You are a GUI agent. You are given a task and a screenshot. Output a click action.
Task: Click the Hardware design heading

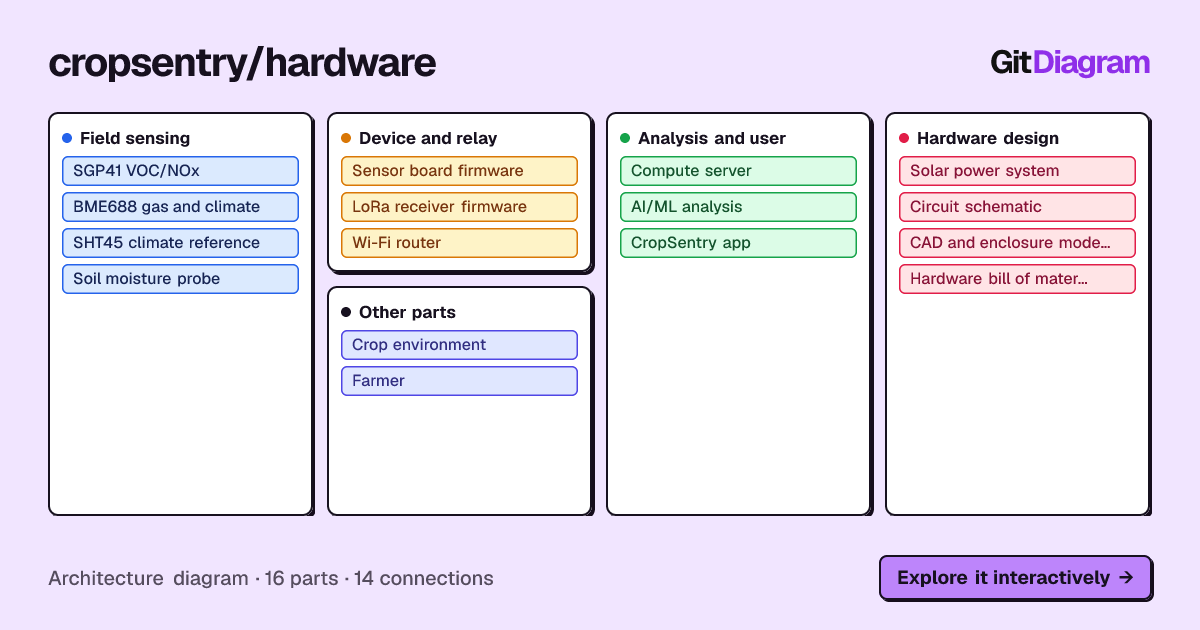pyautogui.click(x=988, y=138)
